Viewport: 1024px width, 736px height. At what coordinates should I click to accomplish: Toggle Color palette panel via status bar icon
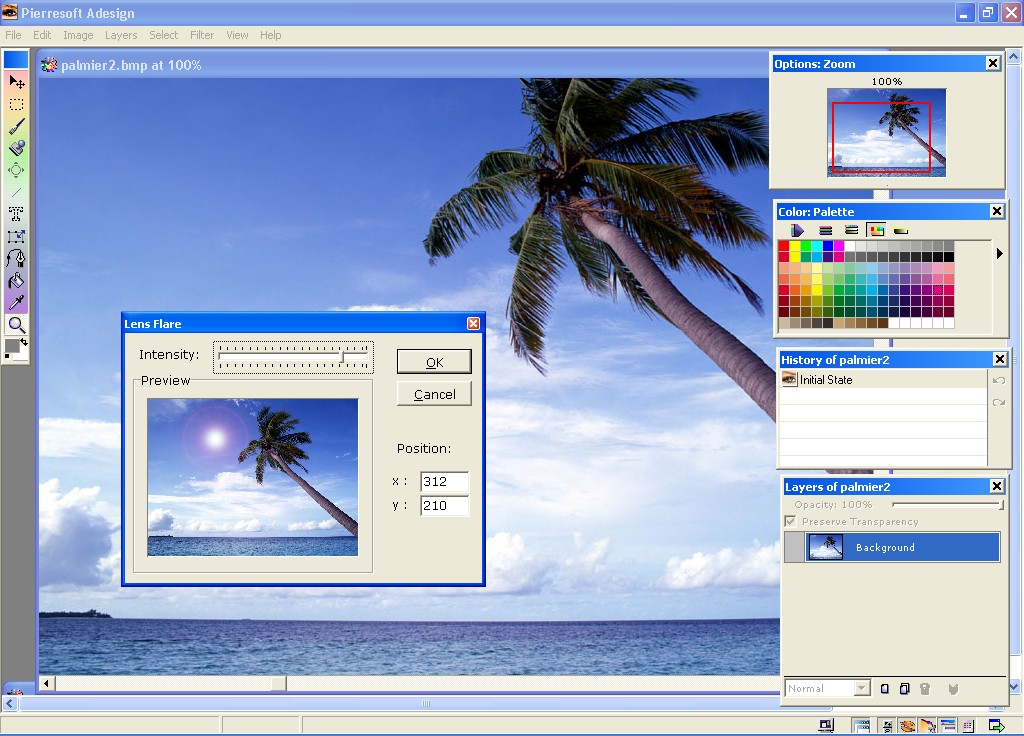tap(907, 726)
